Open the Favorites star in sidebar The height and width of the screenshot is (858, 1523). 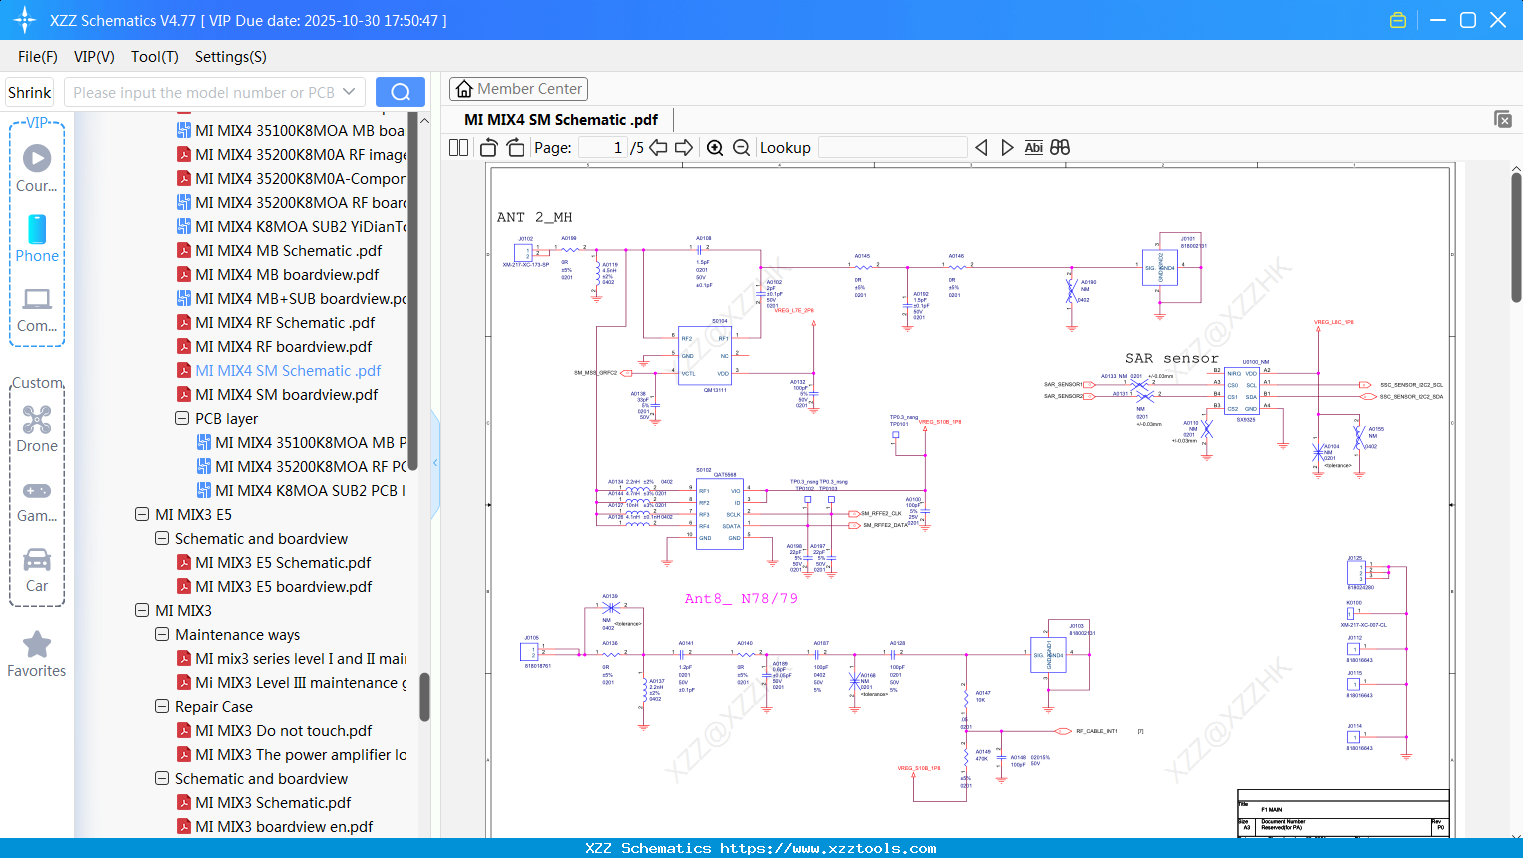37,655
